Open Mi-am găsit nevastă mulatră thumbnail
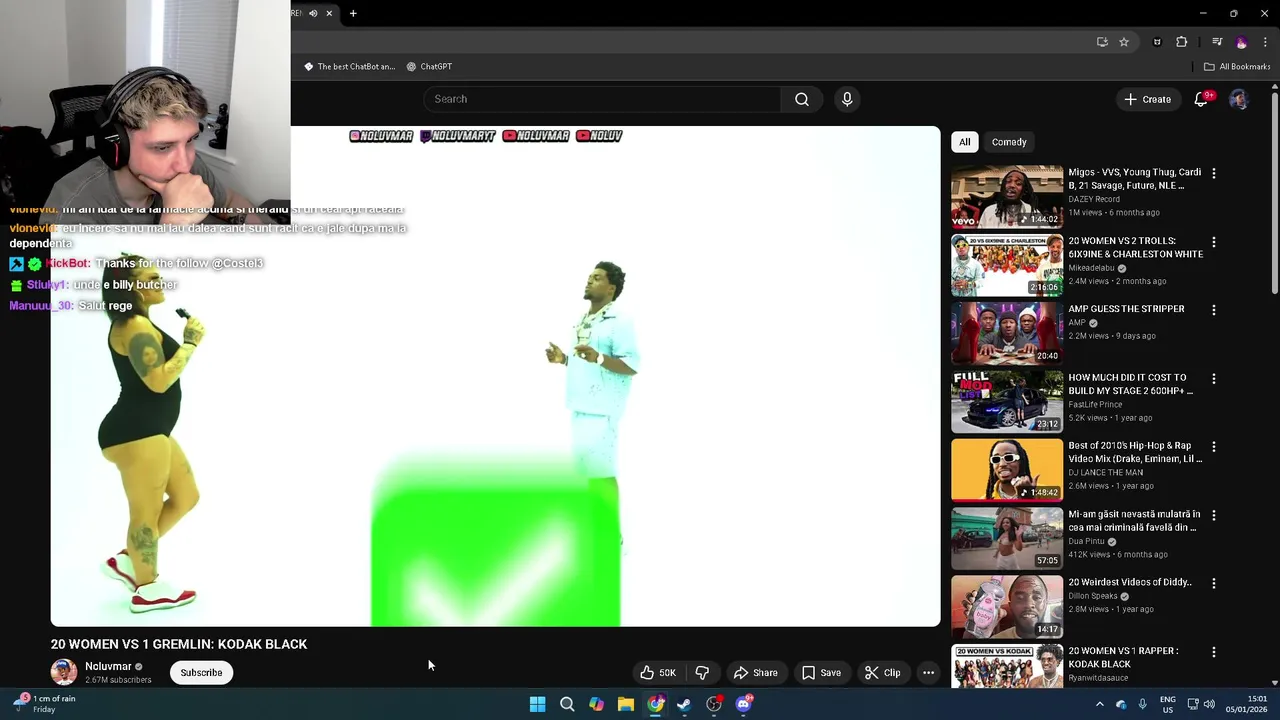 pyautogui.click(x=1007, y=538)
